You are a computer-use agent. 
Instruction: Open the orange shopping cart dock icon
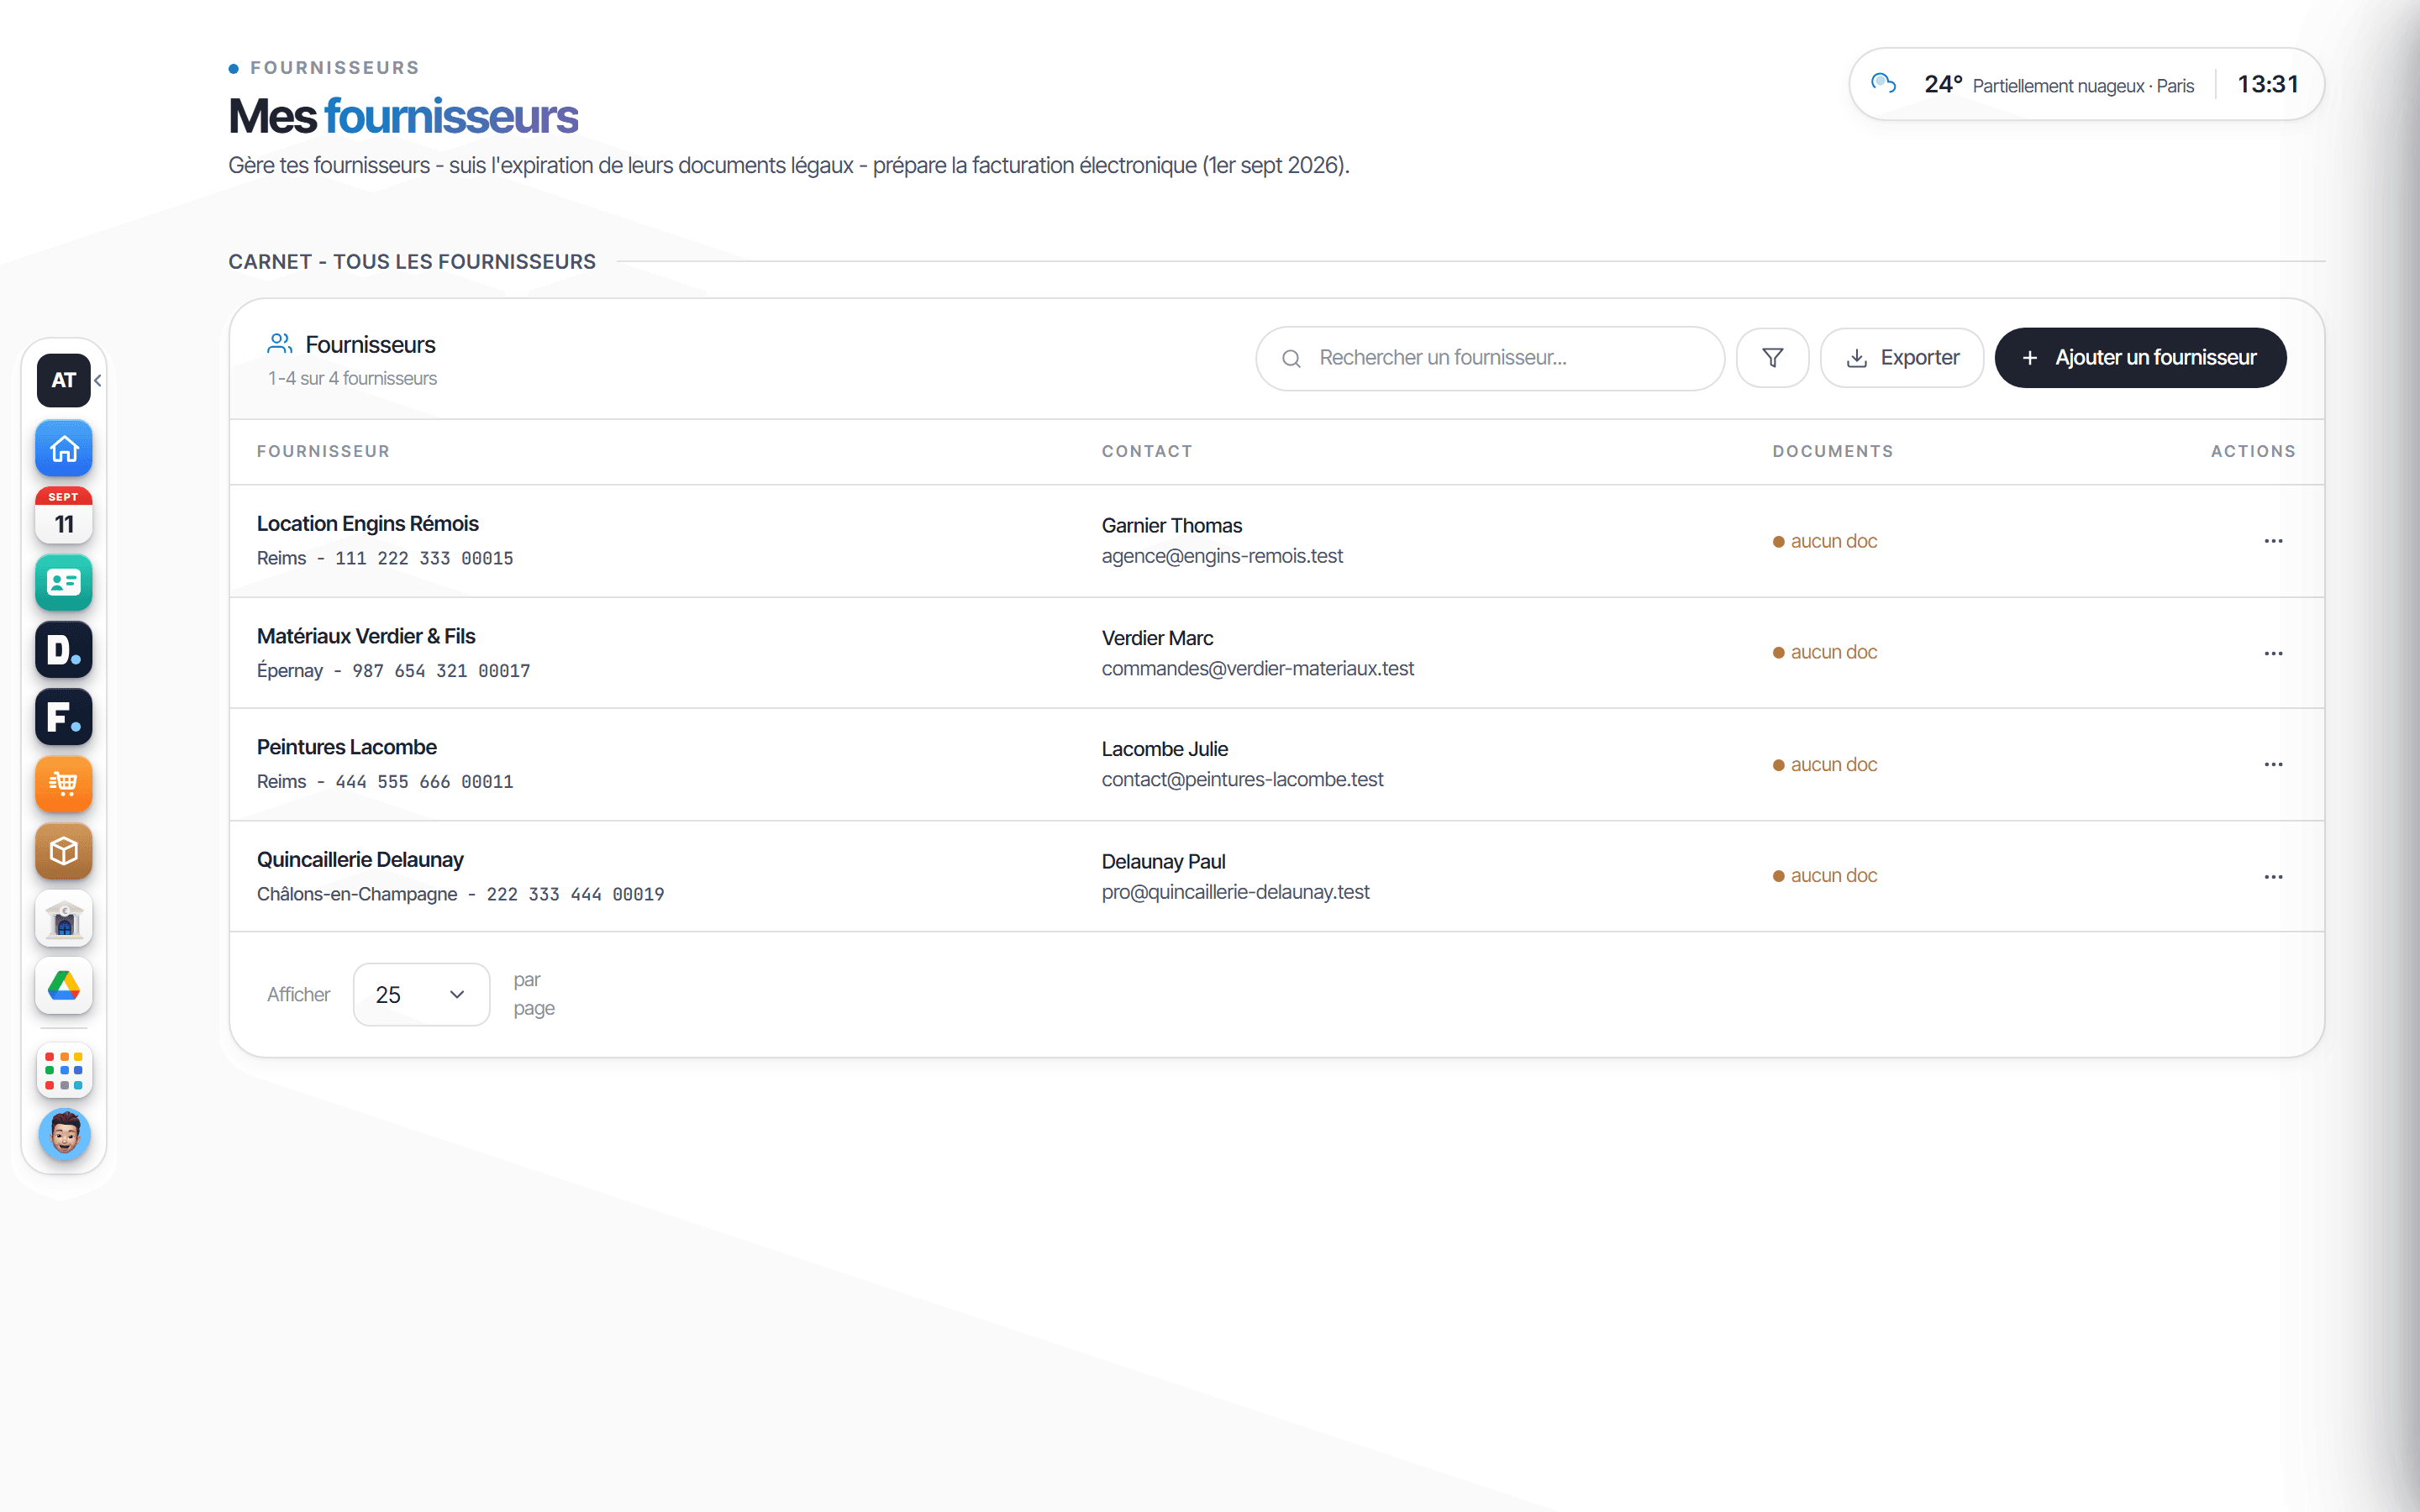pos(64,783)
